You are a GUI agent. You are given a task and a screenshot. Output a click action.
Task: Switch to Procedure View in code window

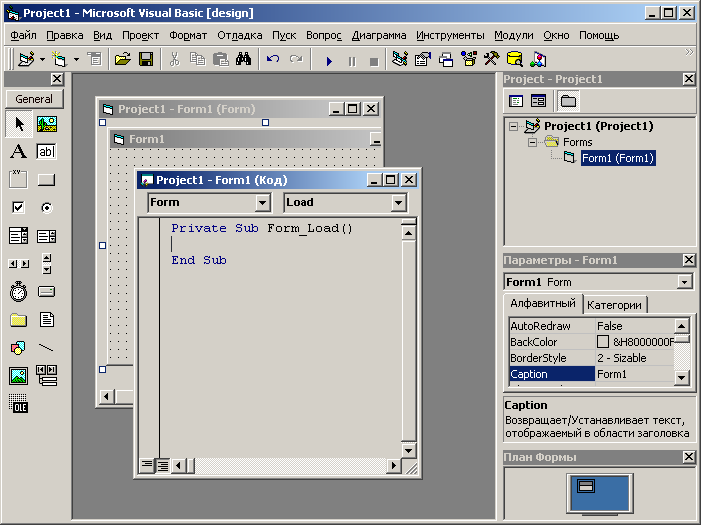coord(147,465)
